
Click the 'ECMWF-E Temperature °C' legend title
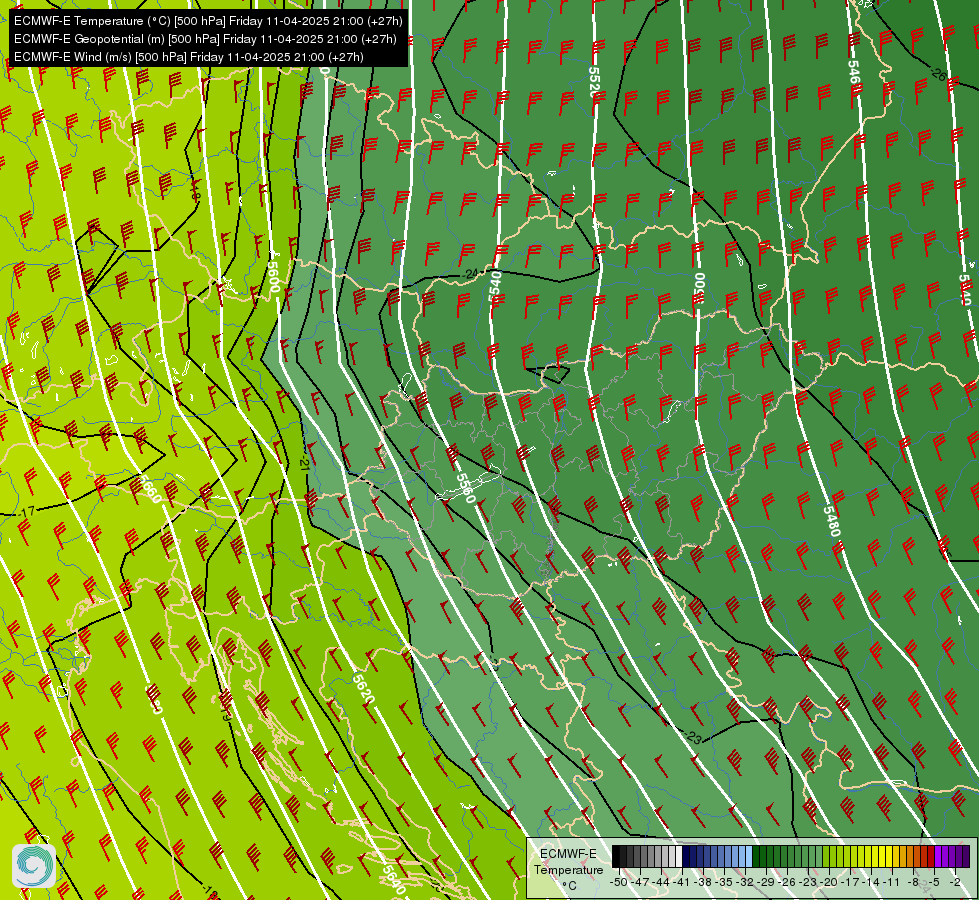click(x=568, y=869)
